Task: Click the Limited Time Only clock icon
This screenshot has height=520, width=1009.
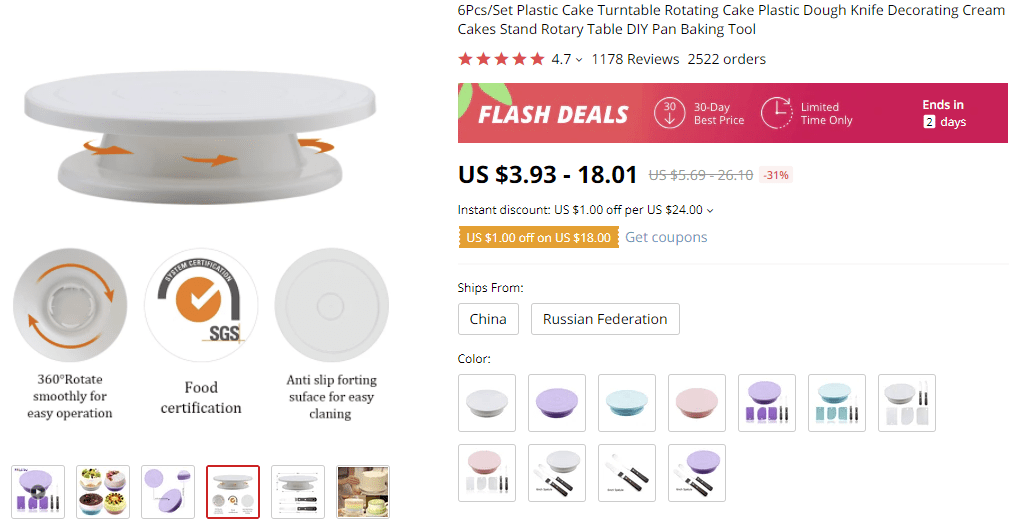Action: (776, 113)
